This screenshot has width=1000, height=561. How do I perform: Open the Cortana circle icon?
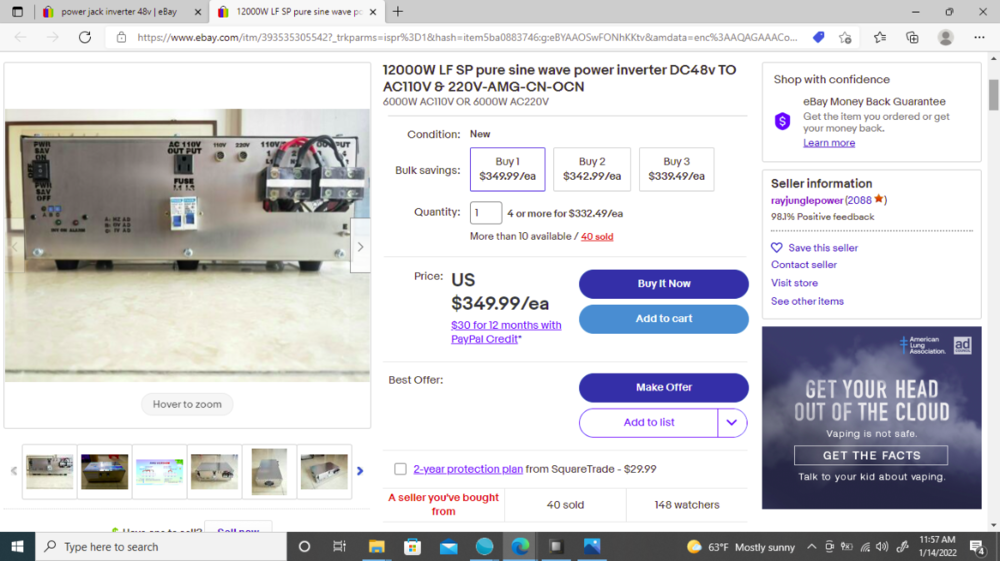click(304, 547)
